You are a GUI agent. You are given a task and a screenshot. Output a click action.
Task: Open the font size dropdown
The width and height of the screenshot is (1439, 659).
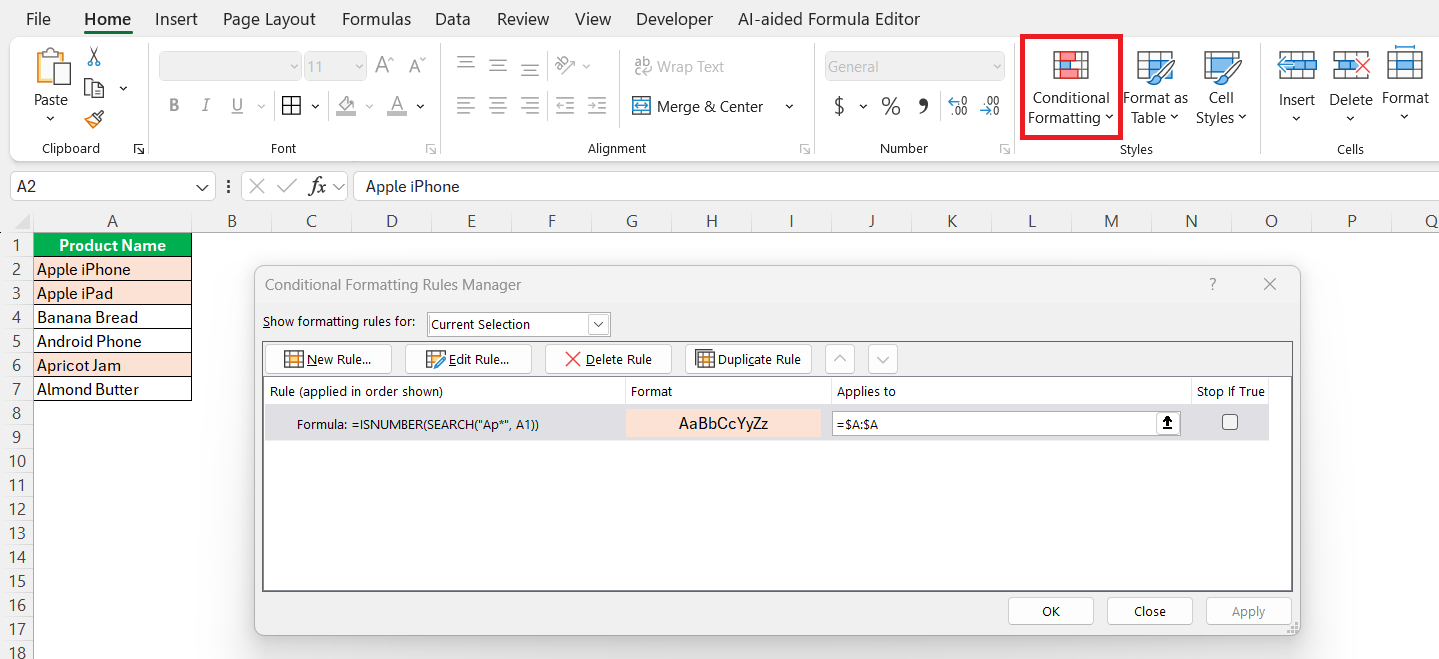pos(358,66)
